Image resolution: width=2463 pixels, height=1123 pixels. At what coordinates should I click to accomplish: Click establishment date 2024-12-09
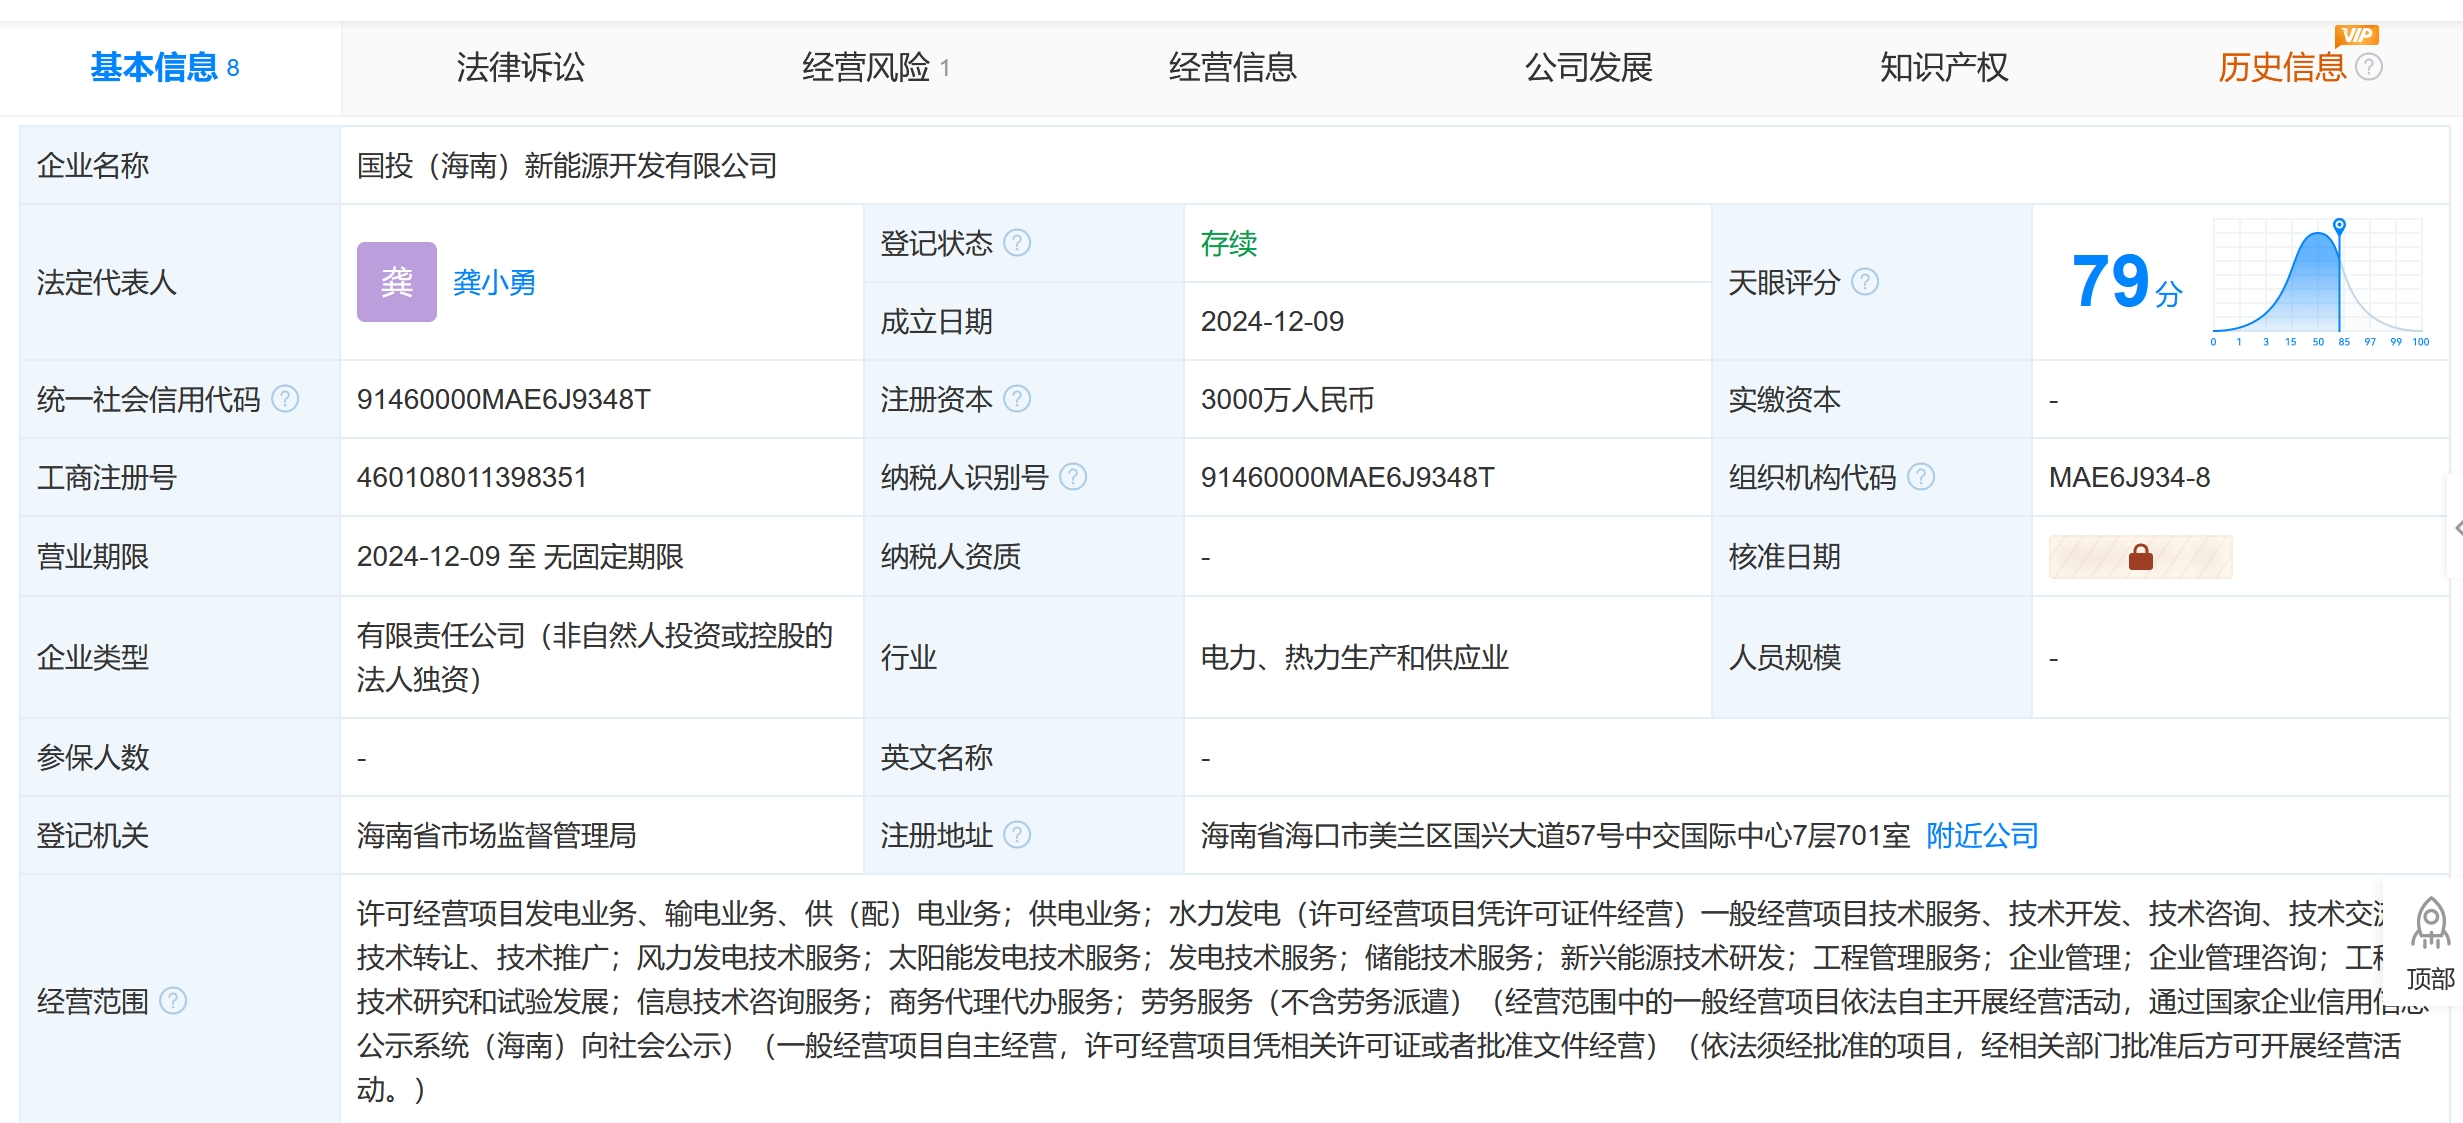tap(1272, 321)
